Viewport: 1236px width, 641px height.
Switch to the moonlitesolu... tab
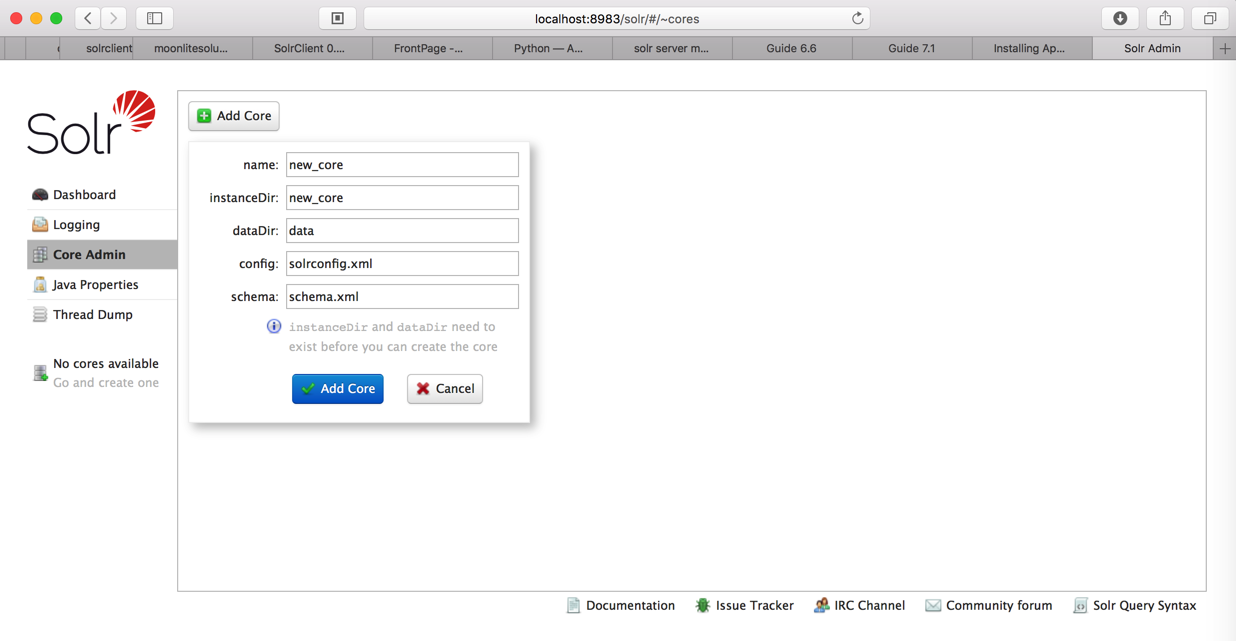[x=192, y=48]
